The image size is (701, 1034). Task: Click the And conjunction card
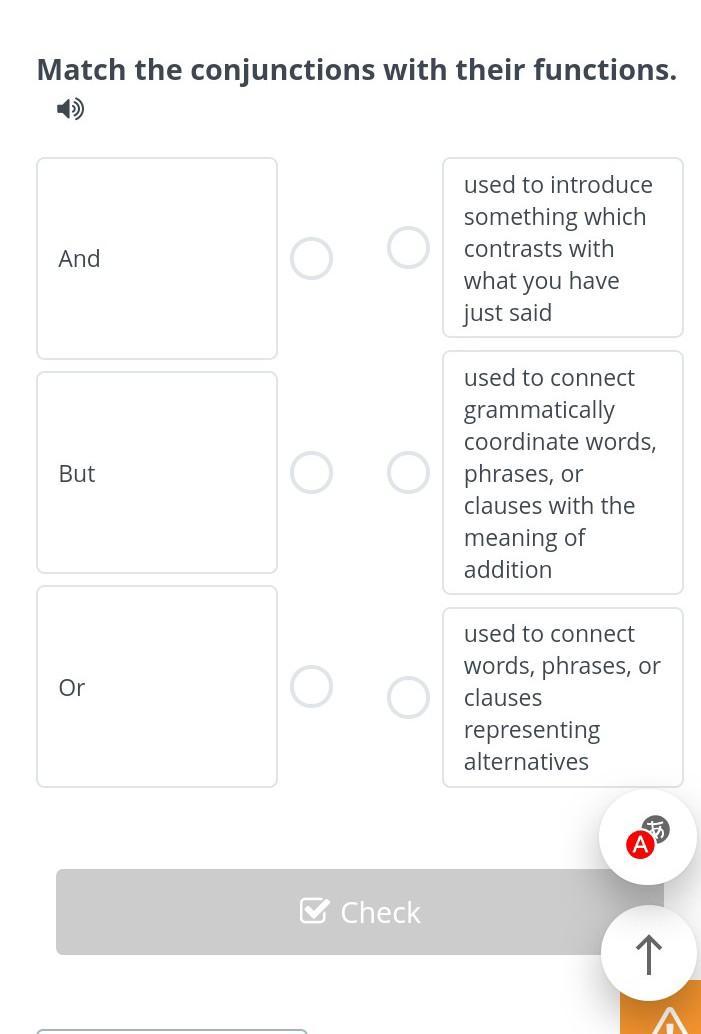pos(157,258)
